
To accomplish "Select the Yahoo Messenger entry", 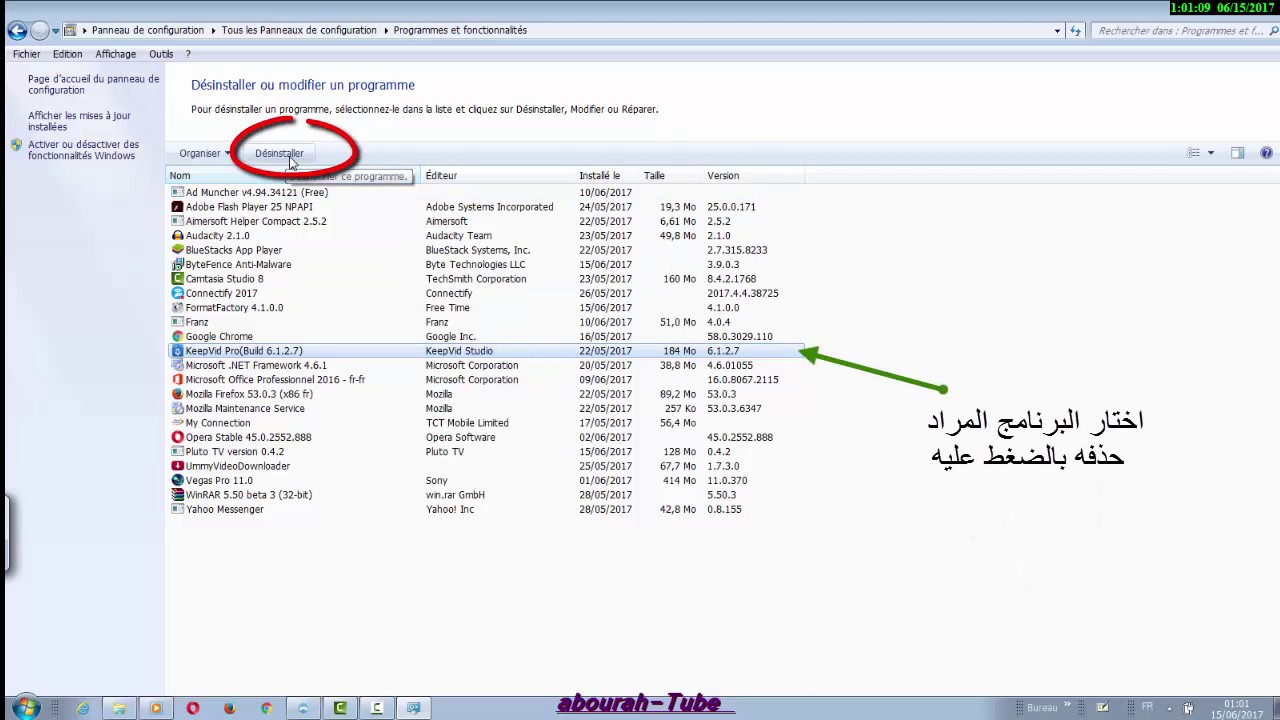I will click(x=224, y=510).
